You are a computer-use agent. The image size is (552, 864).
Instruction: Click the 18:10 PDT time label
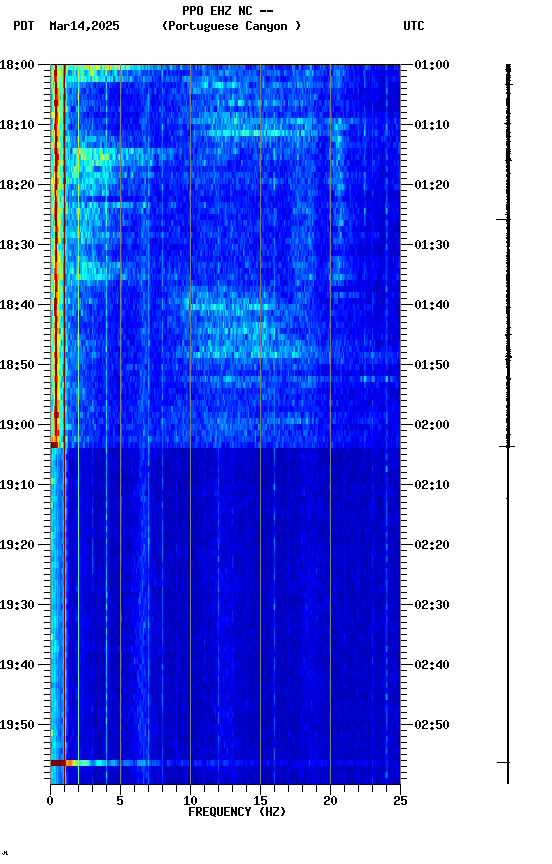pos(17,125)
